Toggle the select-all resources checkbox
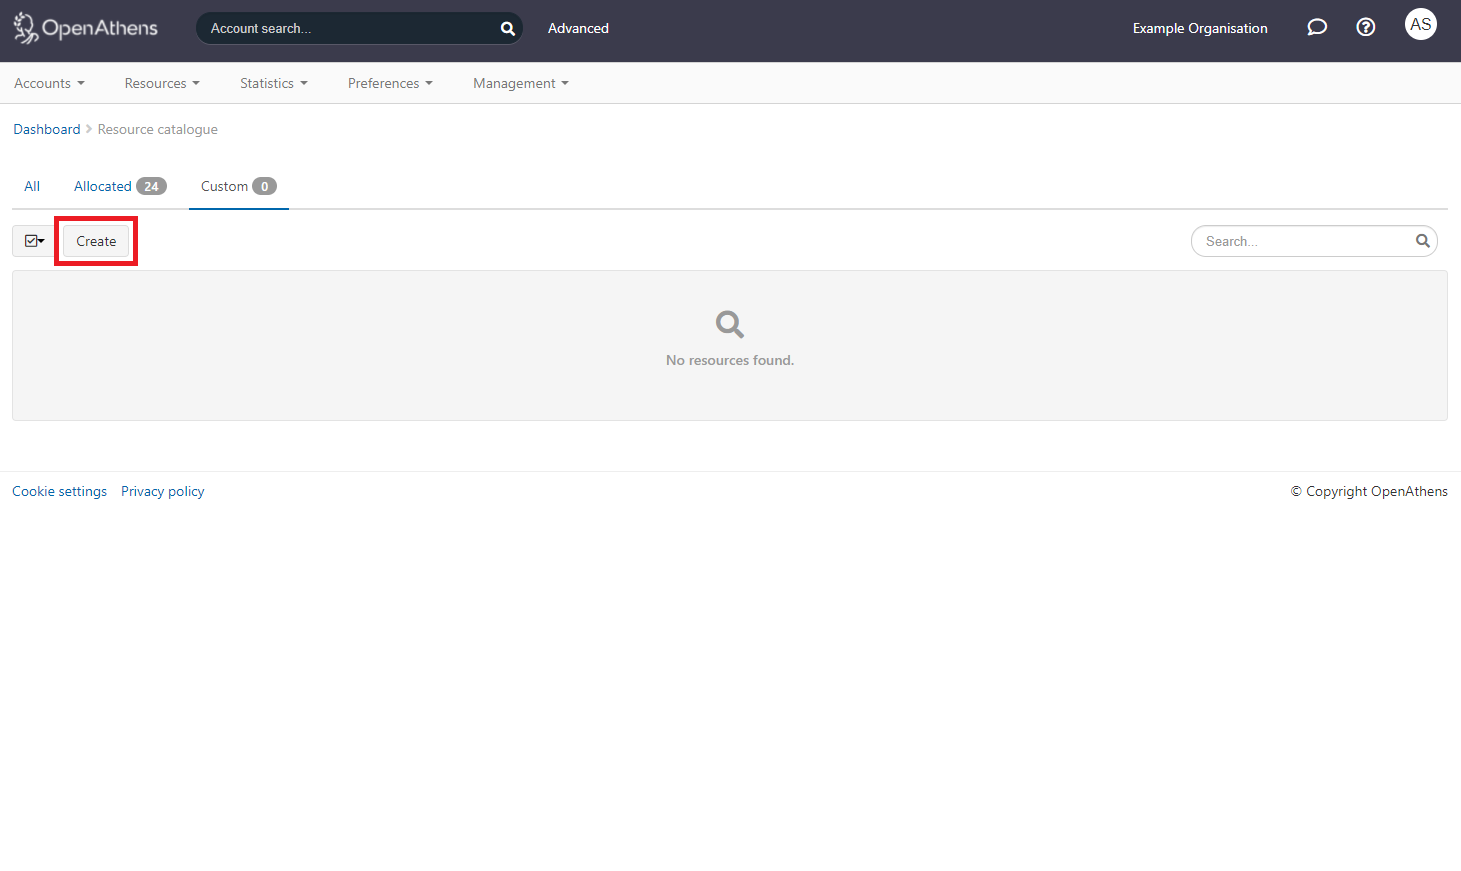Viewport: 1461px width, 871px height. click(29, 240)
